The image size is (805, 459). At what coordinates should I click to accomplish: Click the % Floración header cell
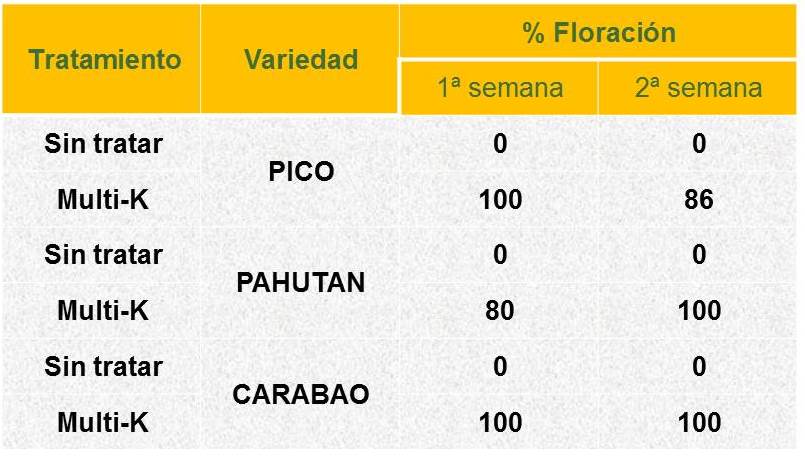(x=599, y=32)
